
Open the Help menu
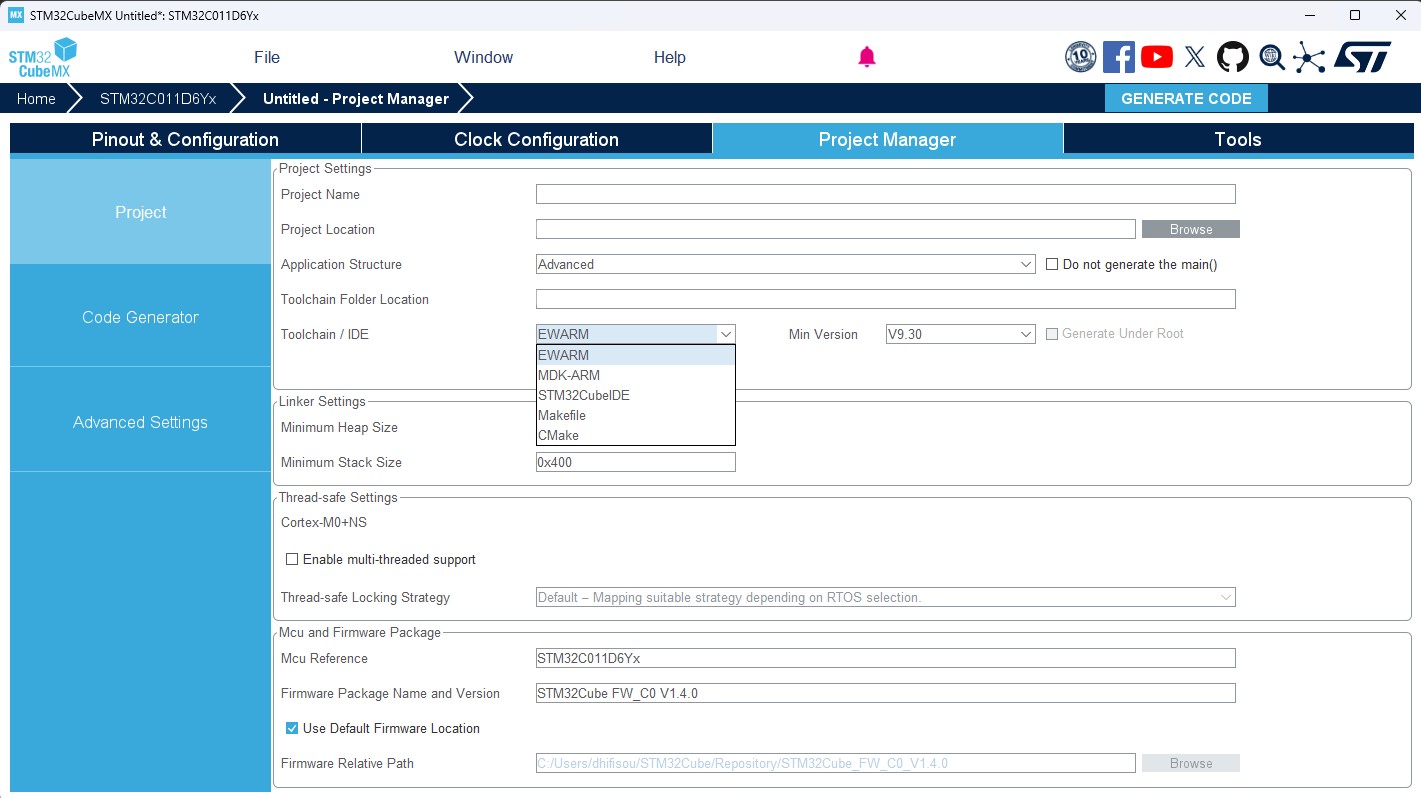669,57
